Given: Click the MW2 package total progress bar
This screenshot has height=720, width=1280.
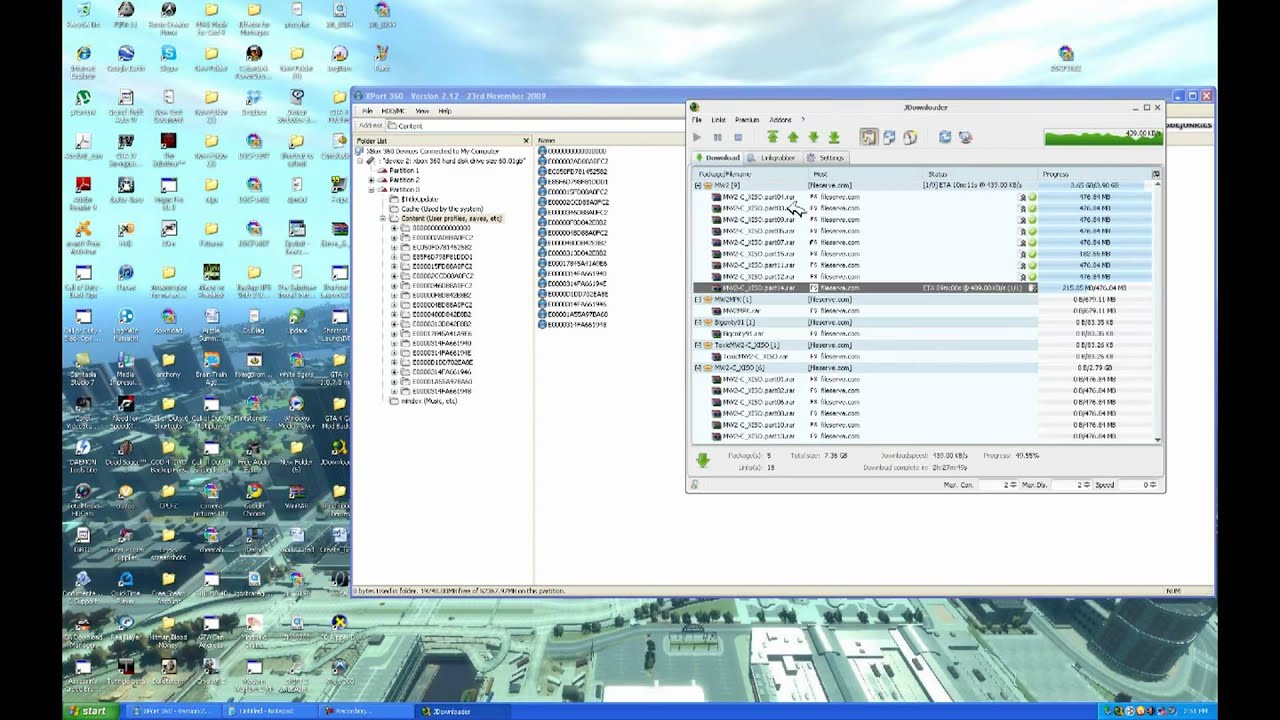Looking at the screenshot, I should point(1096,186).
